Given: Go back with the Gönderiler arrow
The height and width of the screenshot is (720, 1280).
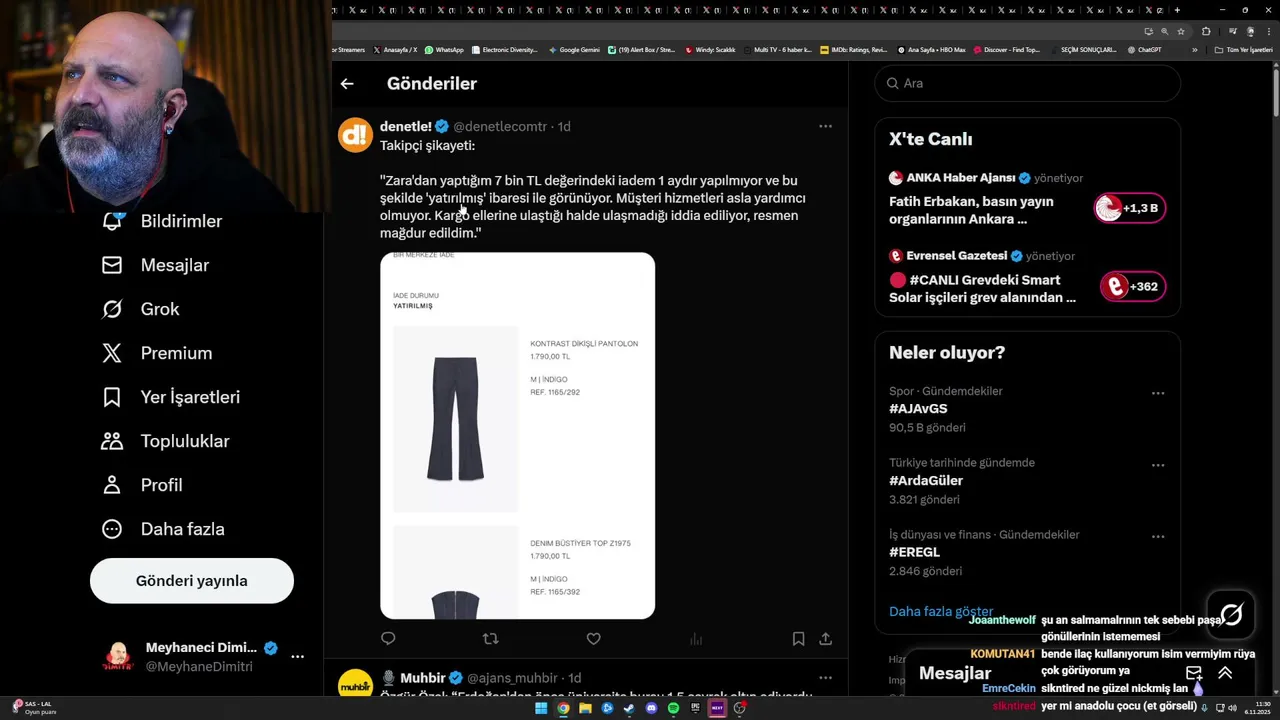Looking at the screenshot, I should (x=347, y=84).
